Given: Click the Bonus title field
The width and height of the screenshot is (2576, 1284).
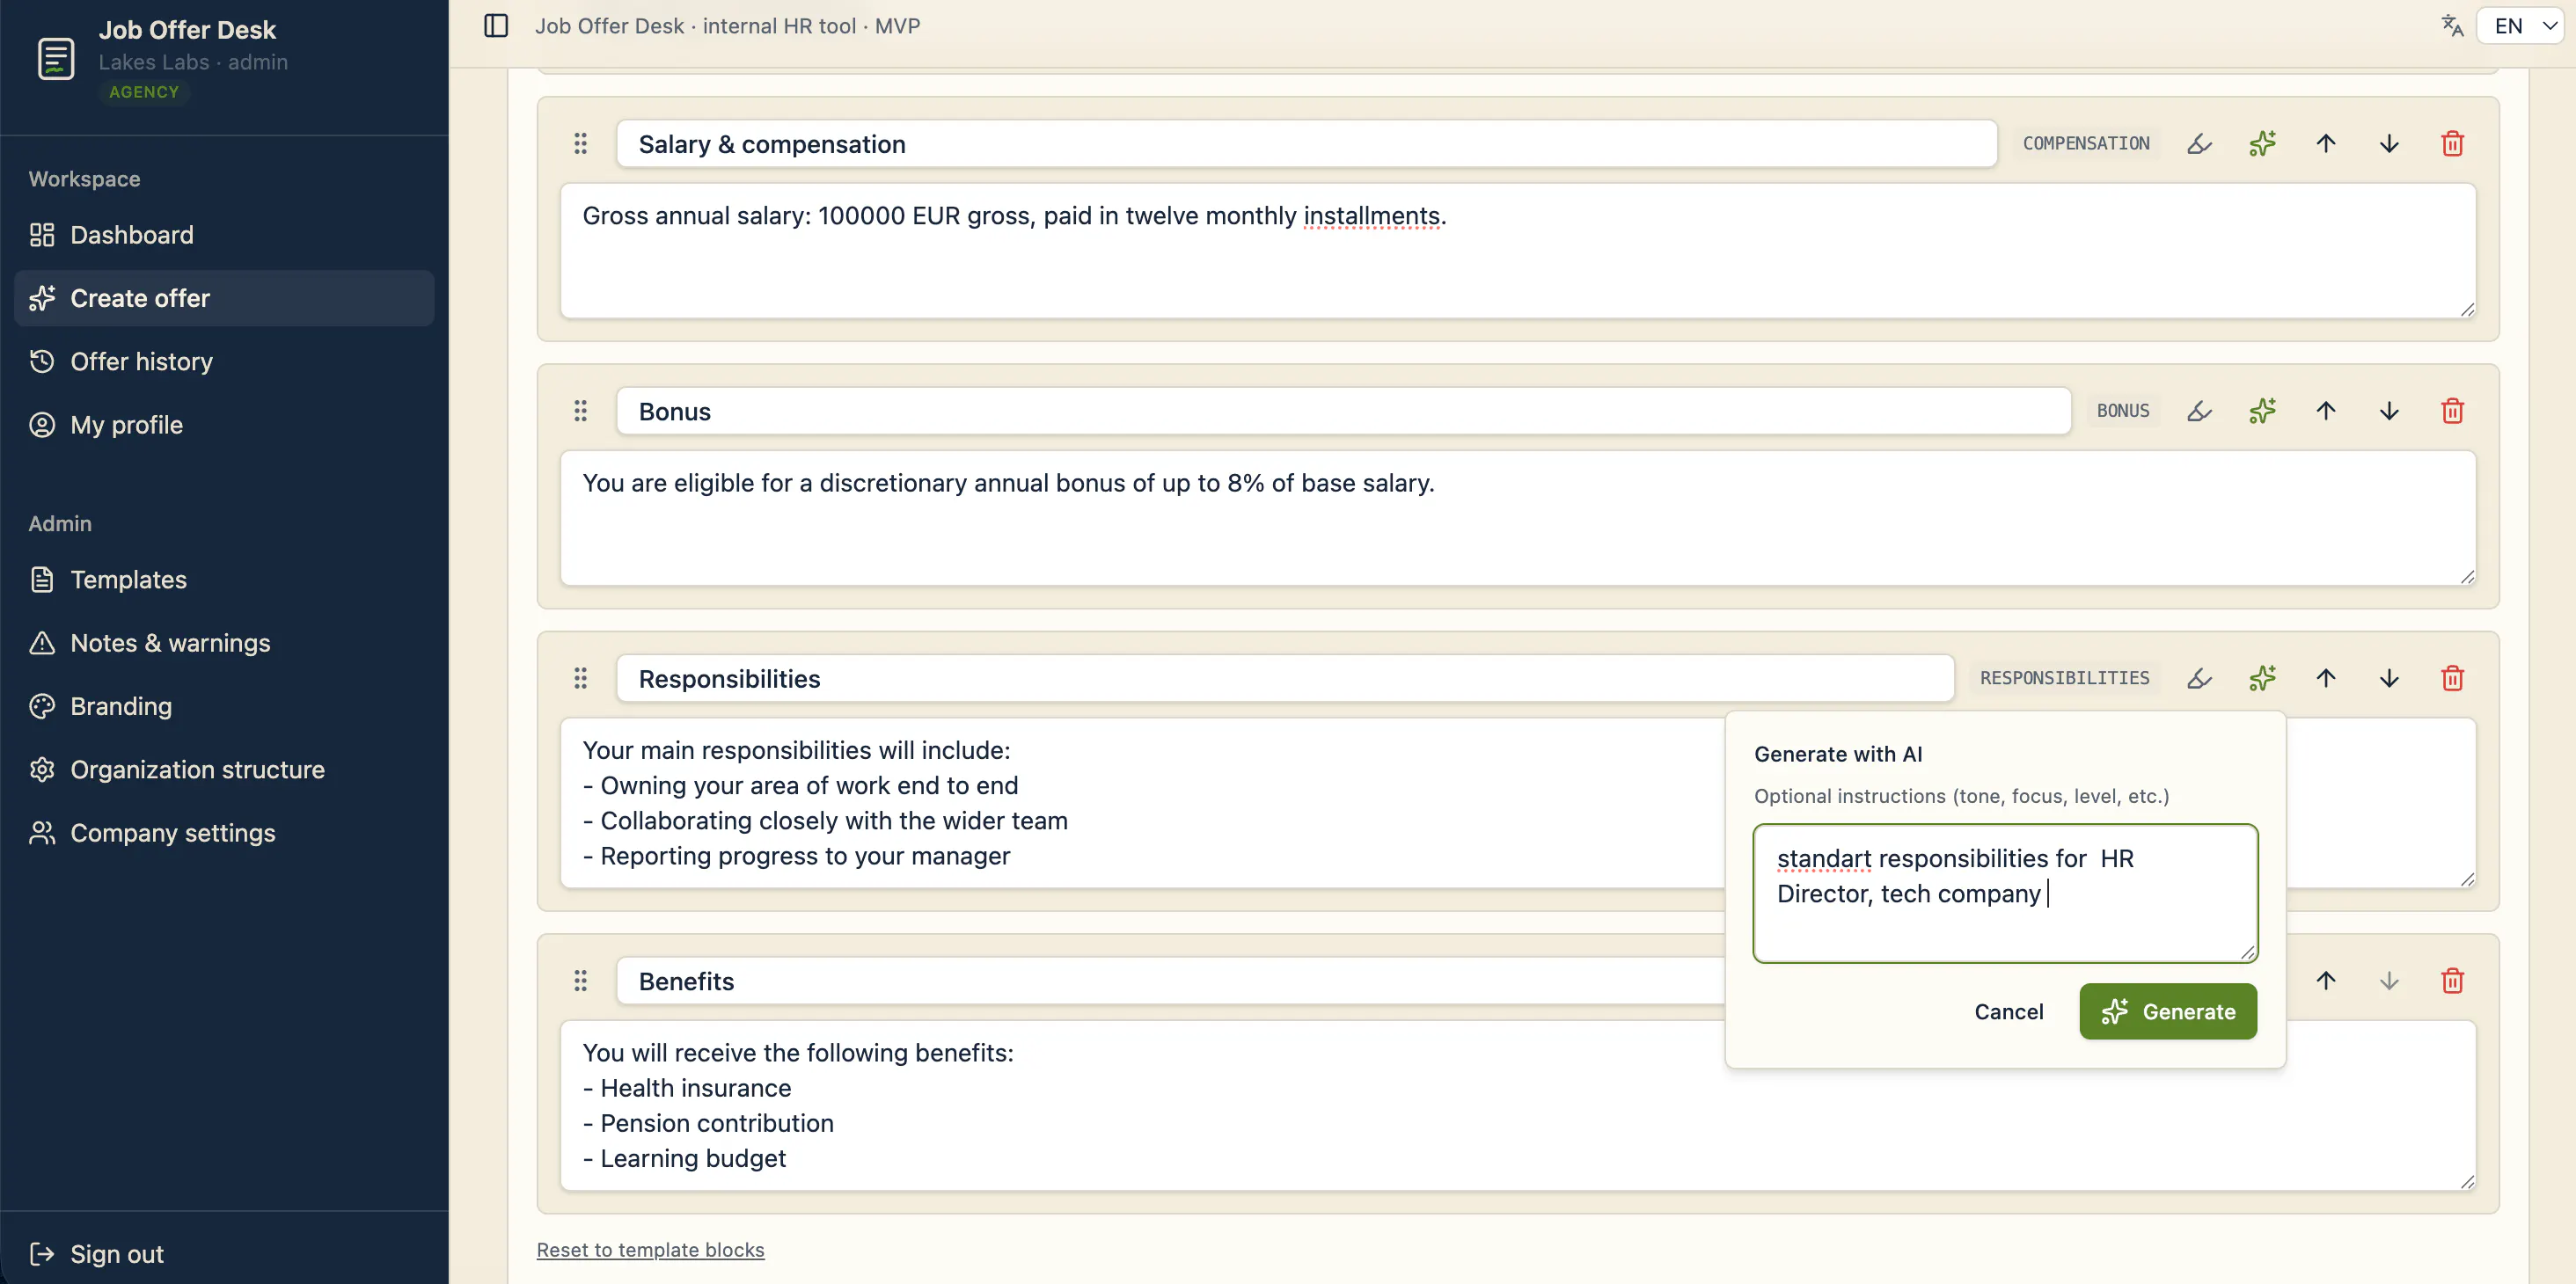Looking at the screenshot, I should point(1344,411).
